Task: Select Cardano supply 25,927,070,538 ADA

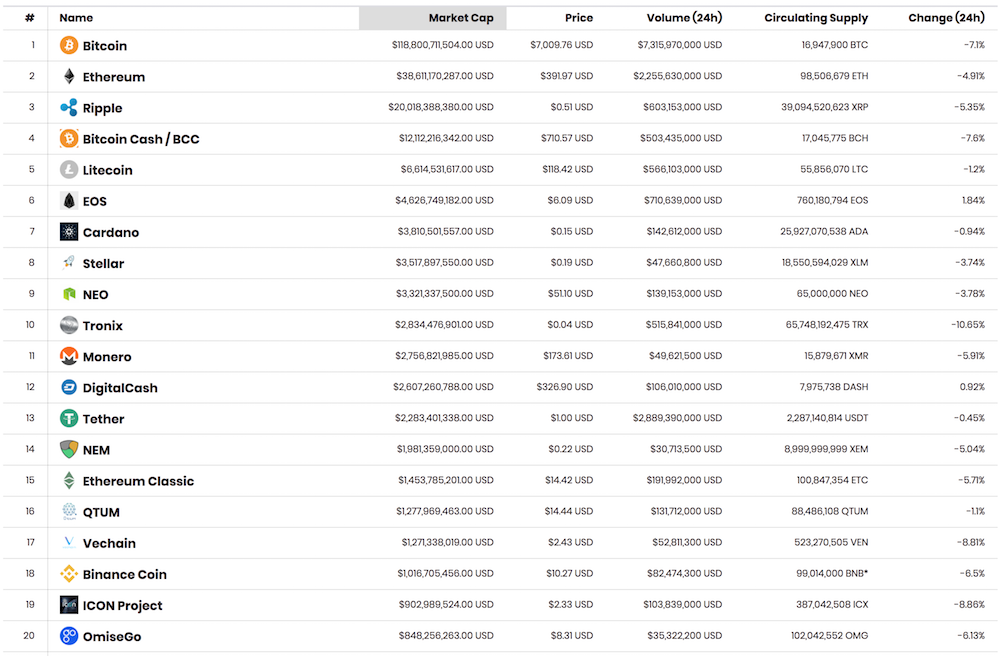Action: 824,231
